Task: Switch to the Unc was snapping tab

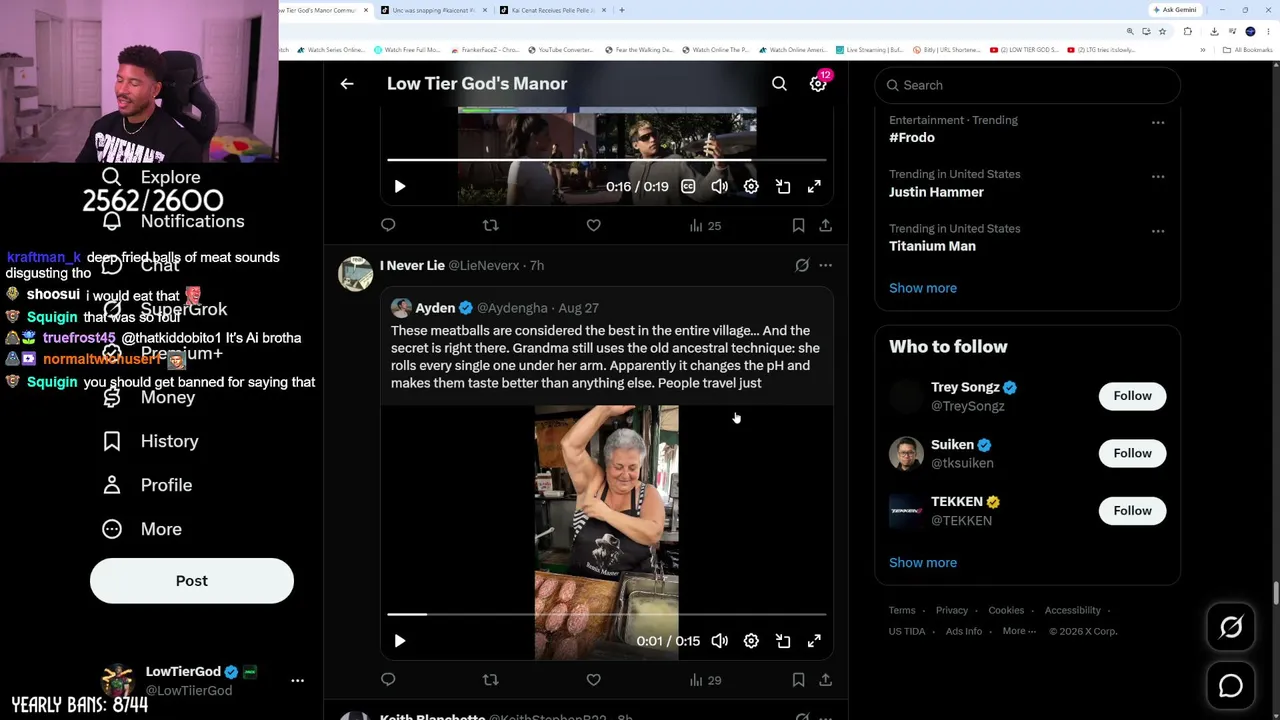Action: tap(432, 10)
